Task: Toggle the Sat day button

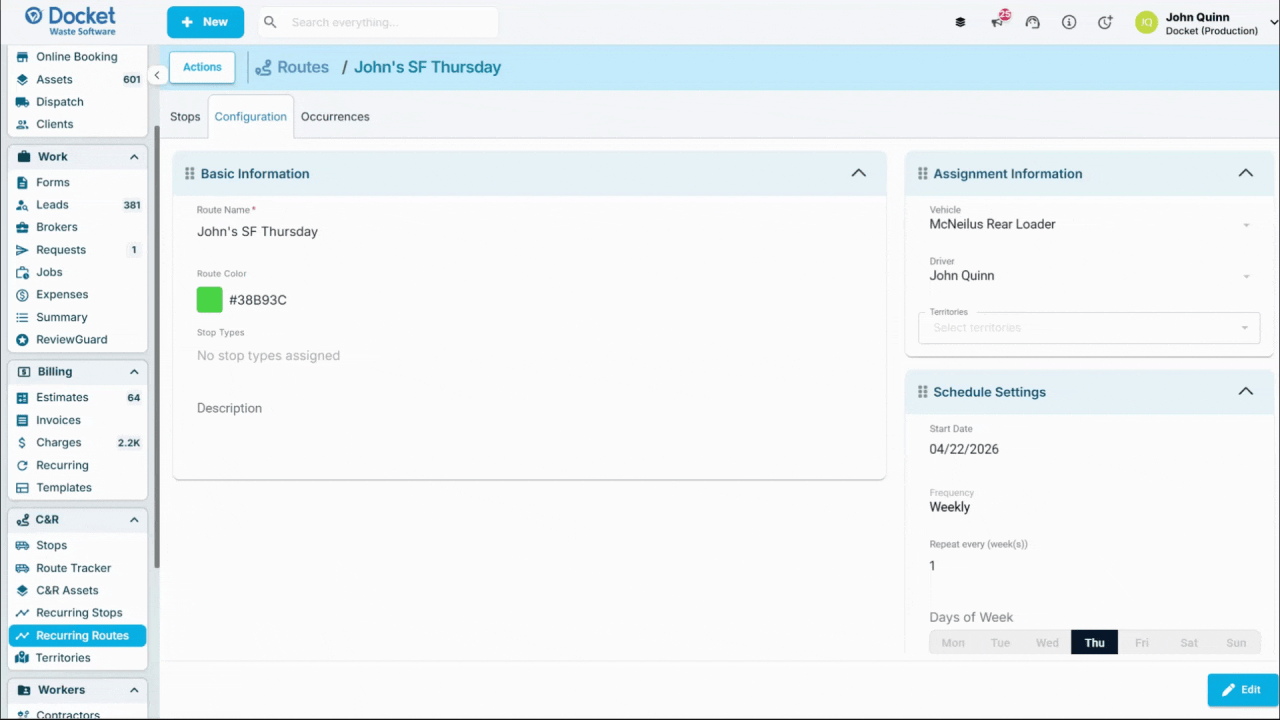Action: point(1188,642)
